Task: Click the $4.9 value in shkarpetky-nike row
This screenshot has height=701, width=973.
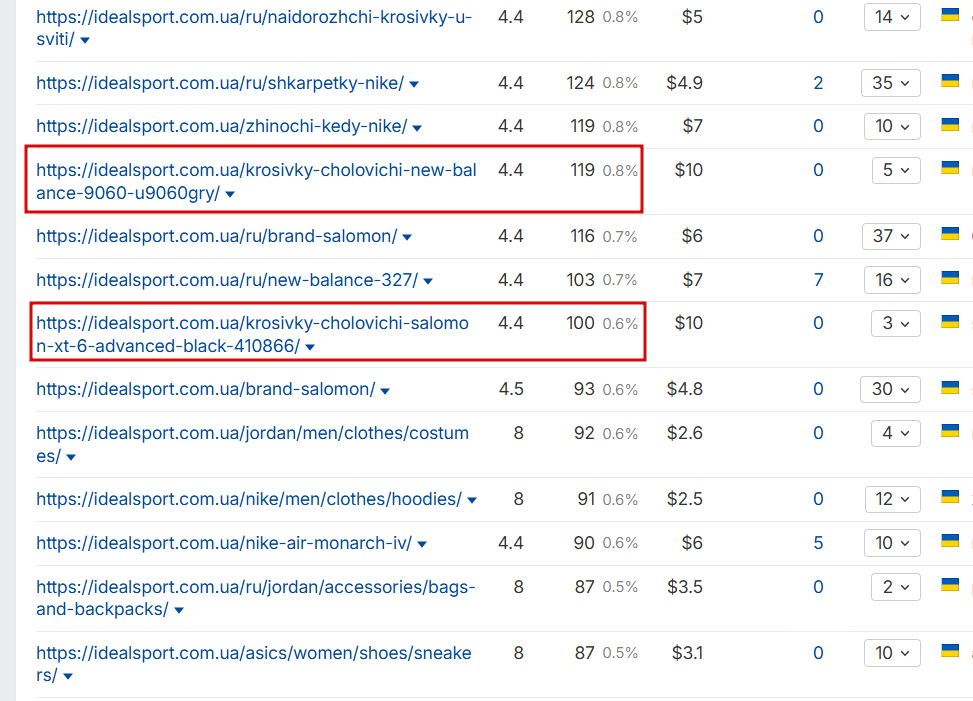Action: pyautogui.click(x=684, y=83)
